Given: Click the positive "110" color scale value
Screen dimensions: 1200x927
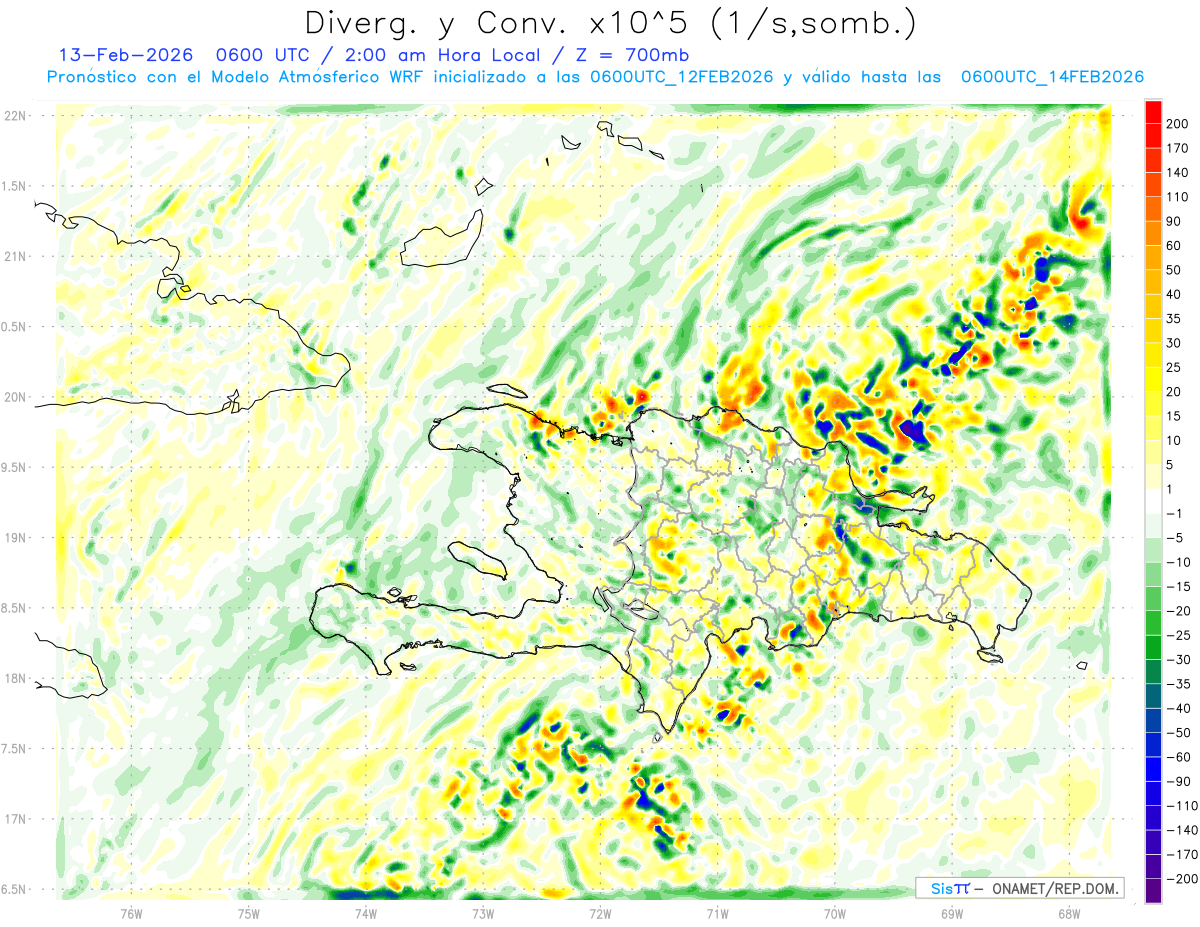Looking at the screenshot, I should click(x=1179, y=197).
